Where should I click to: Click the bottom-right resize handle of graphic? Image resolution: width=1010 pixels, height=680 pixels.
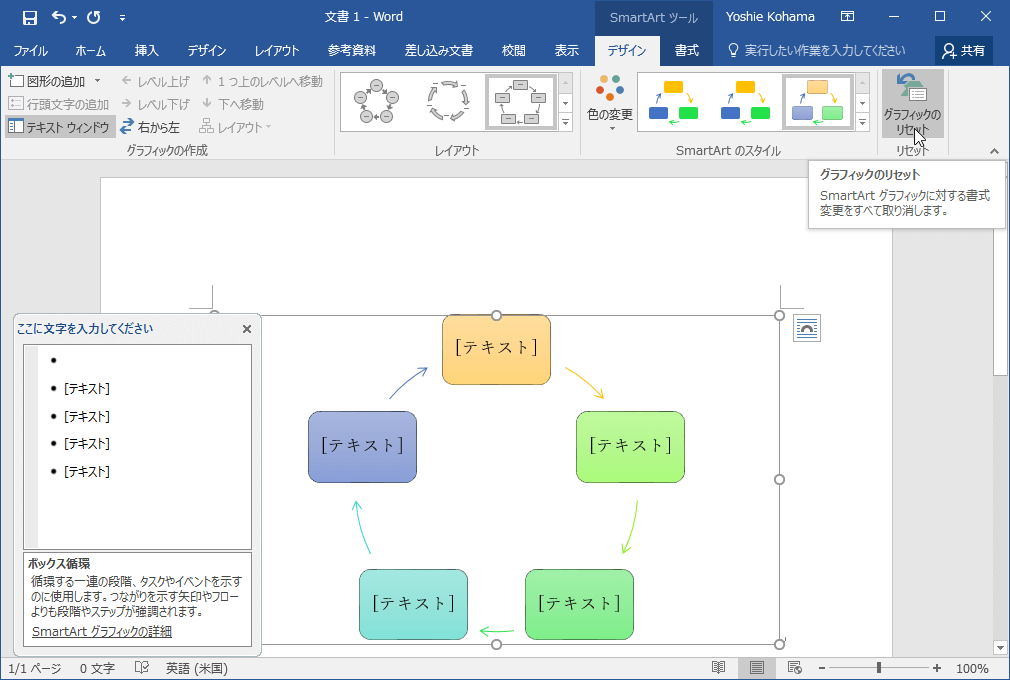point(779,644)
